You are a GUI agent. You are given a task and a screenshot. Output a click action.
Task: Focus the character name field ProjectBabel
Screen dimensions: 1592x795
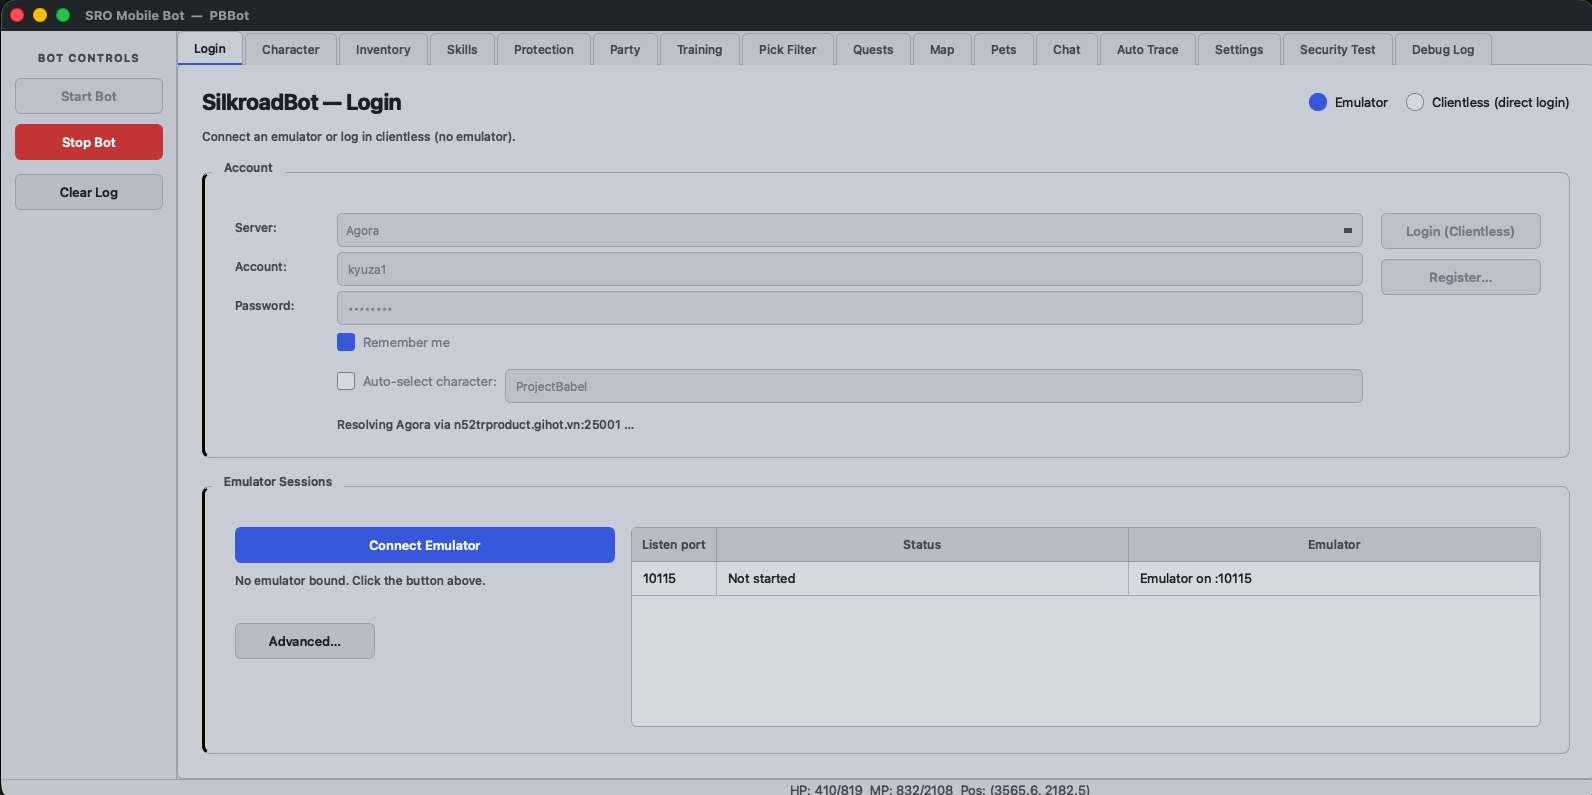pyautogui.click(x=933, y=386)
